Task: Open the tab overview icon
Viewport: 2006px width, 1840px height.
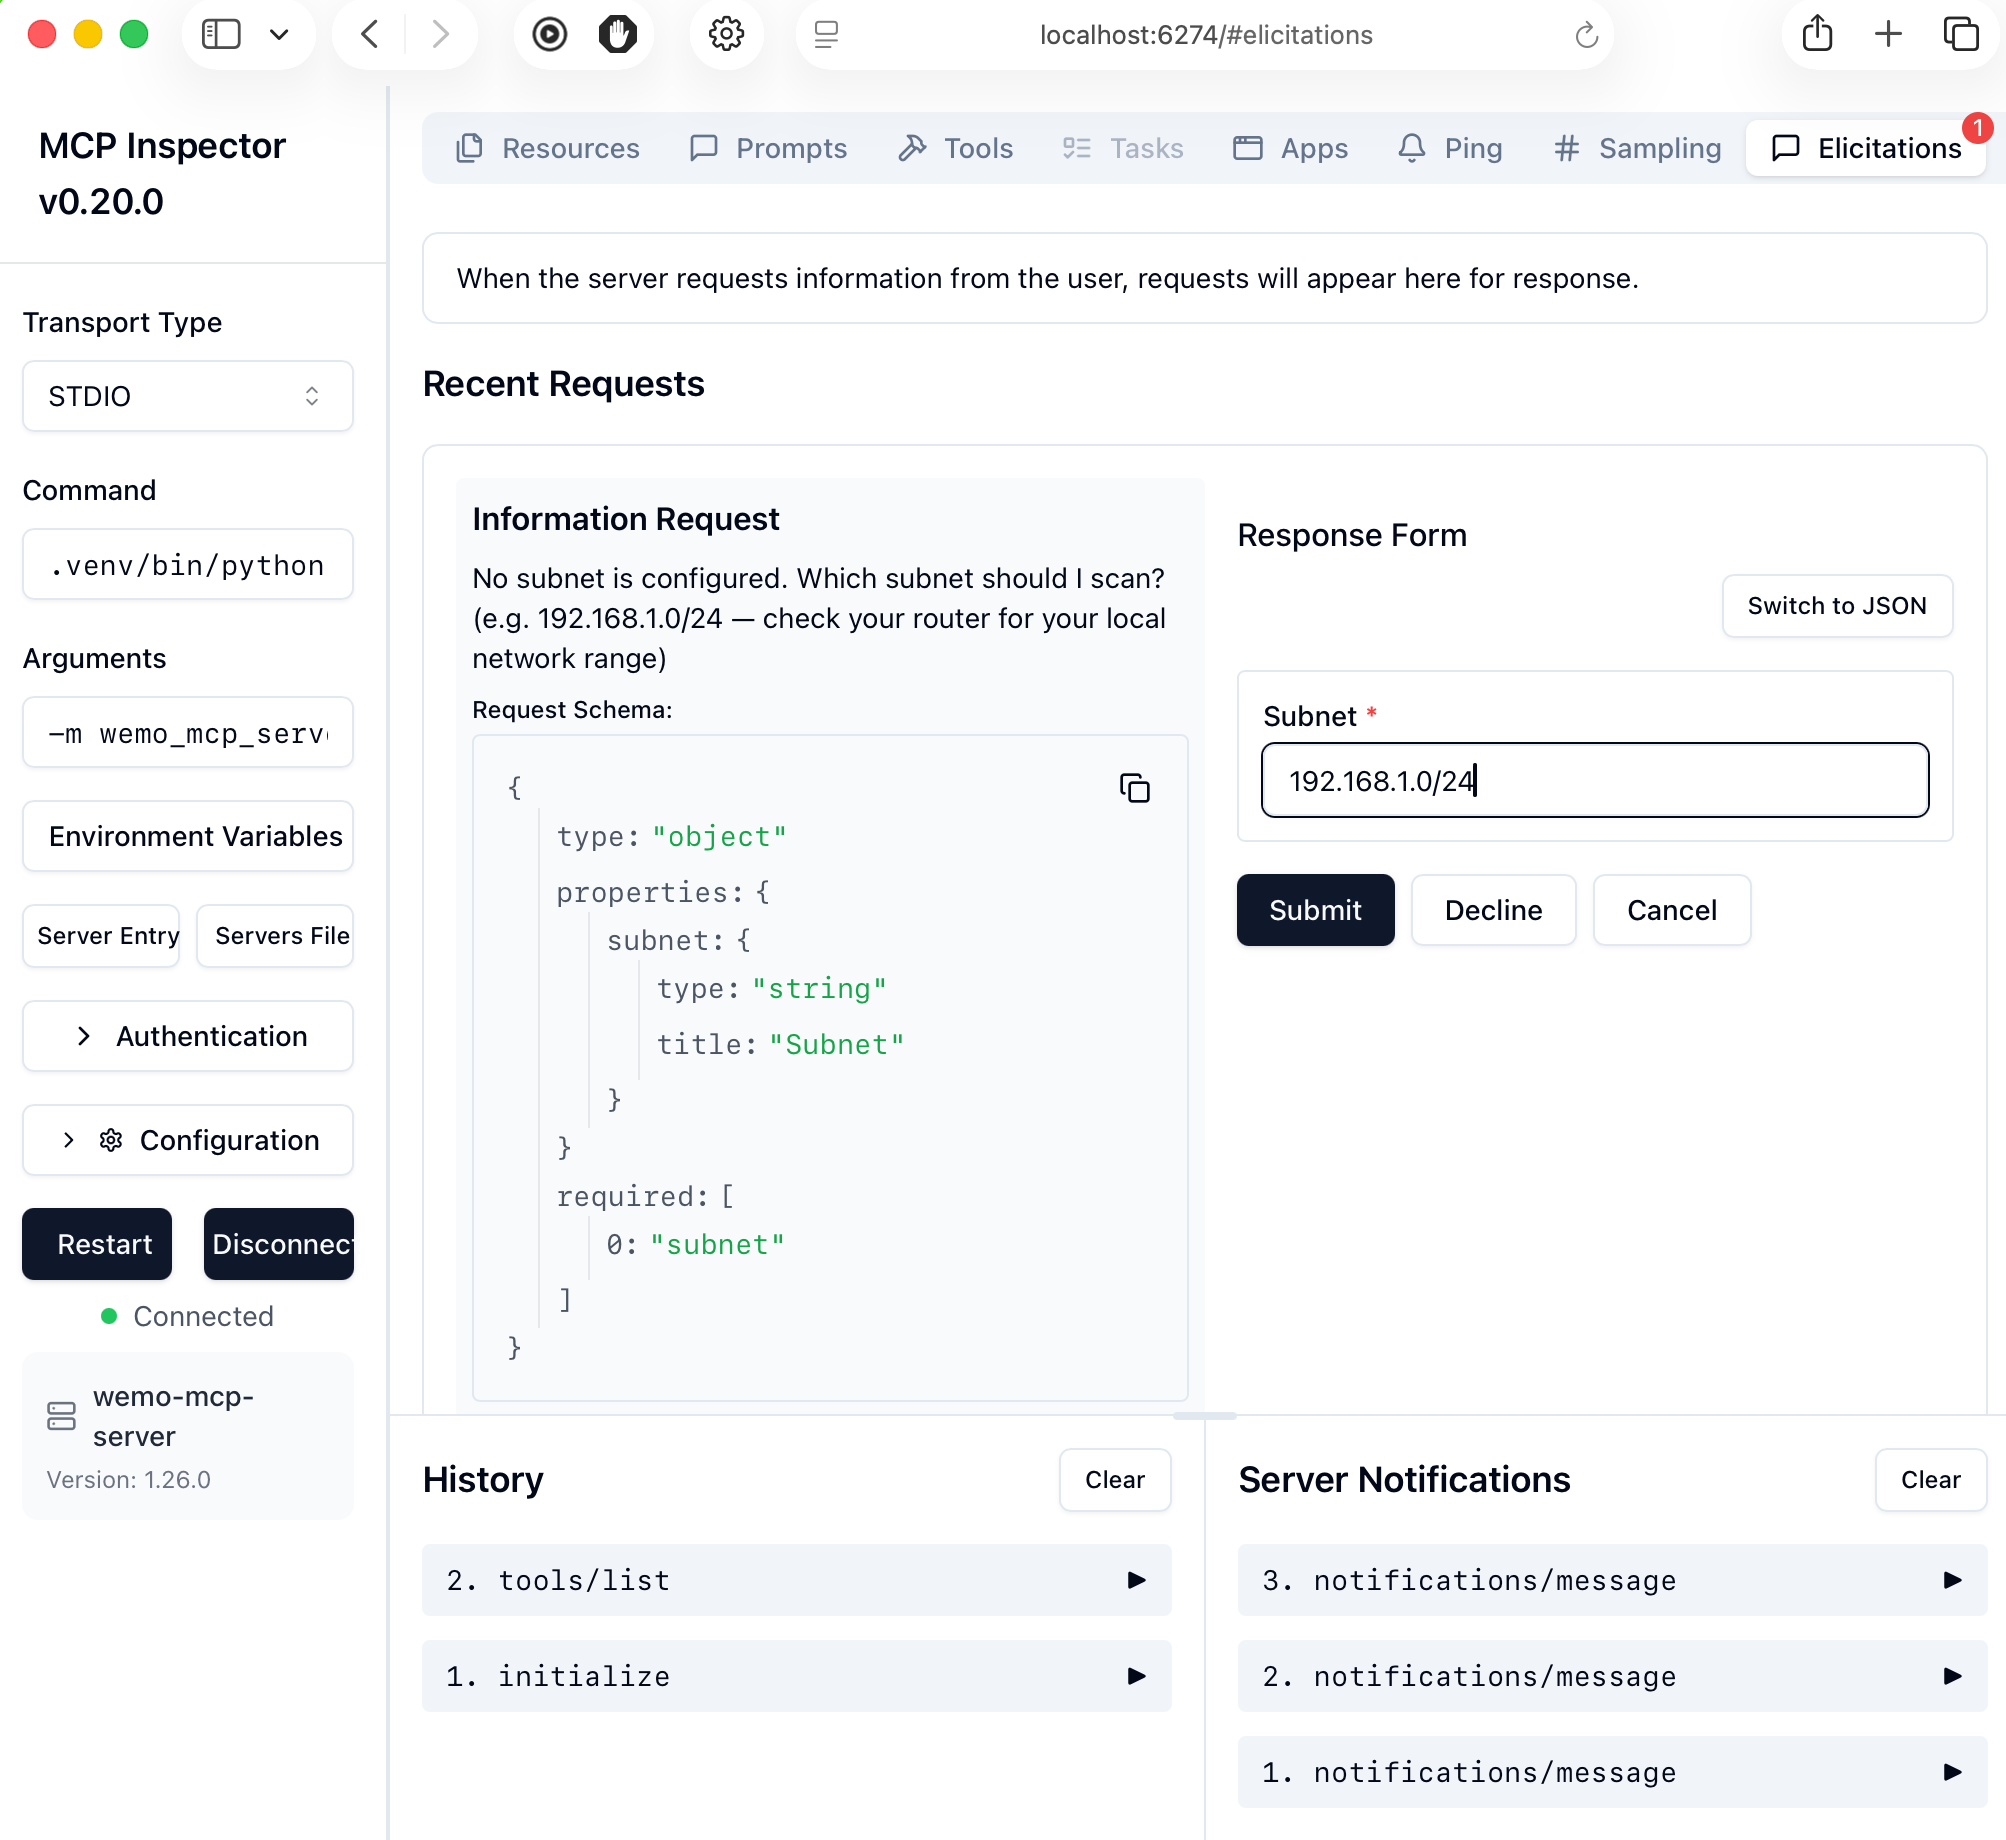Action: [x=1960, y=35]
